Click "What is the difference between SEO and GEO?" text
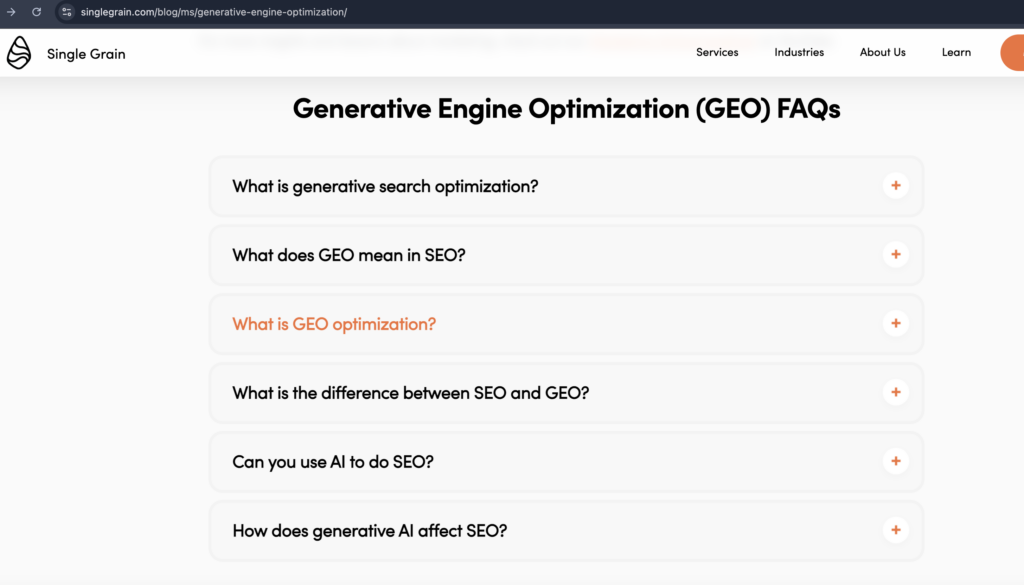The width and height of the screenshot is (1024, 585). tap(410, 393)
